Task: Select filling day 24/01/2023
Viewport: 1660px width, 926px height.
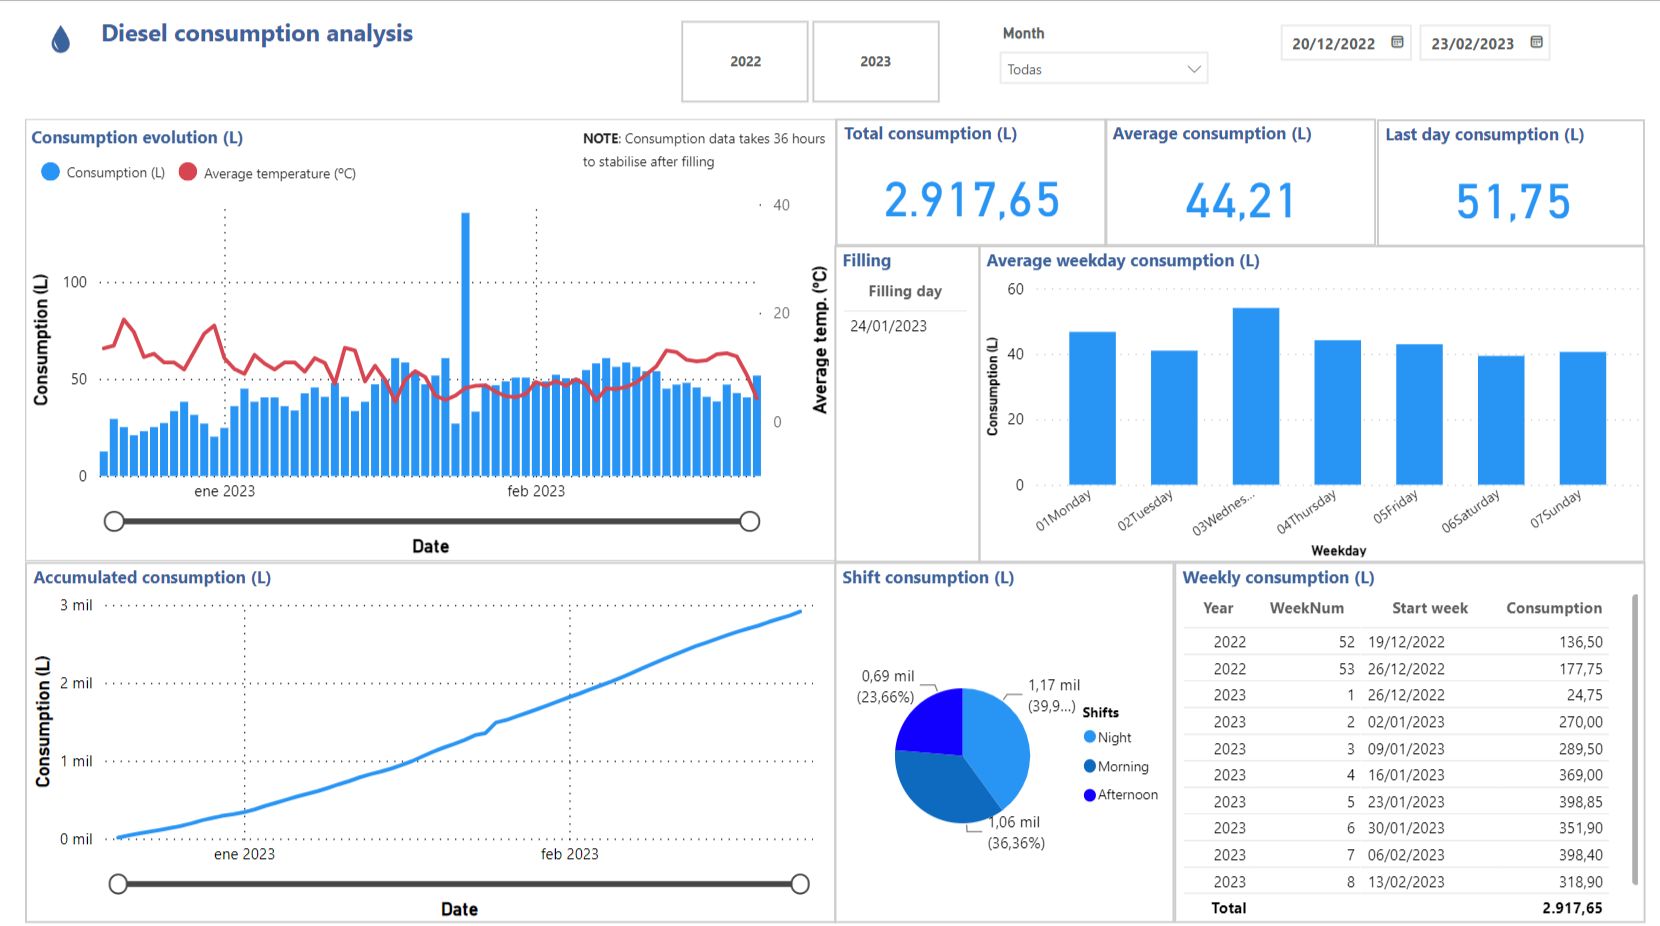Action: tap(888, 326)
